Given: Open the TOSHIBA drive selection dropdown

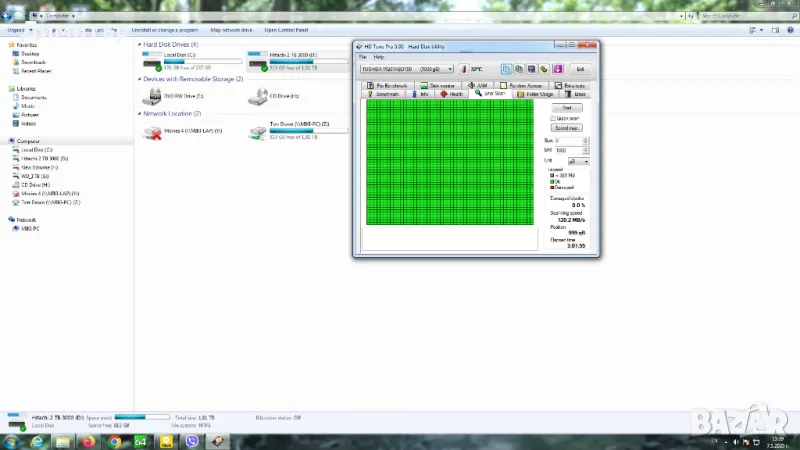Looking at the screenshot, I should (x=407, y=69).
